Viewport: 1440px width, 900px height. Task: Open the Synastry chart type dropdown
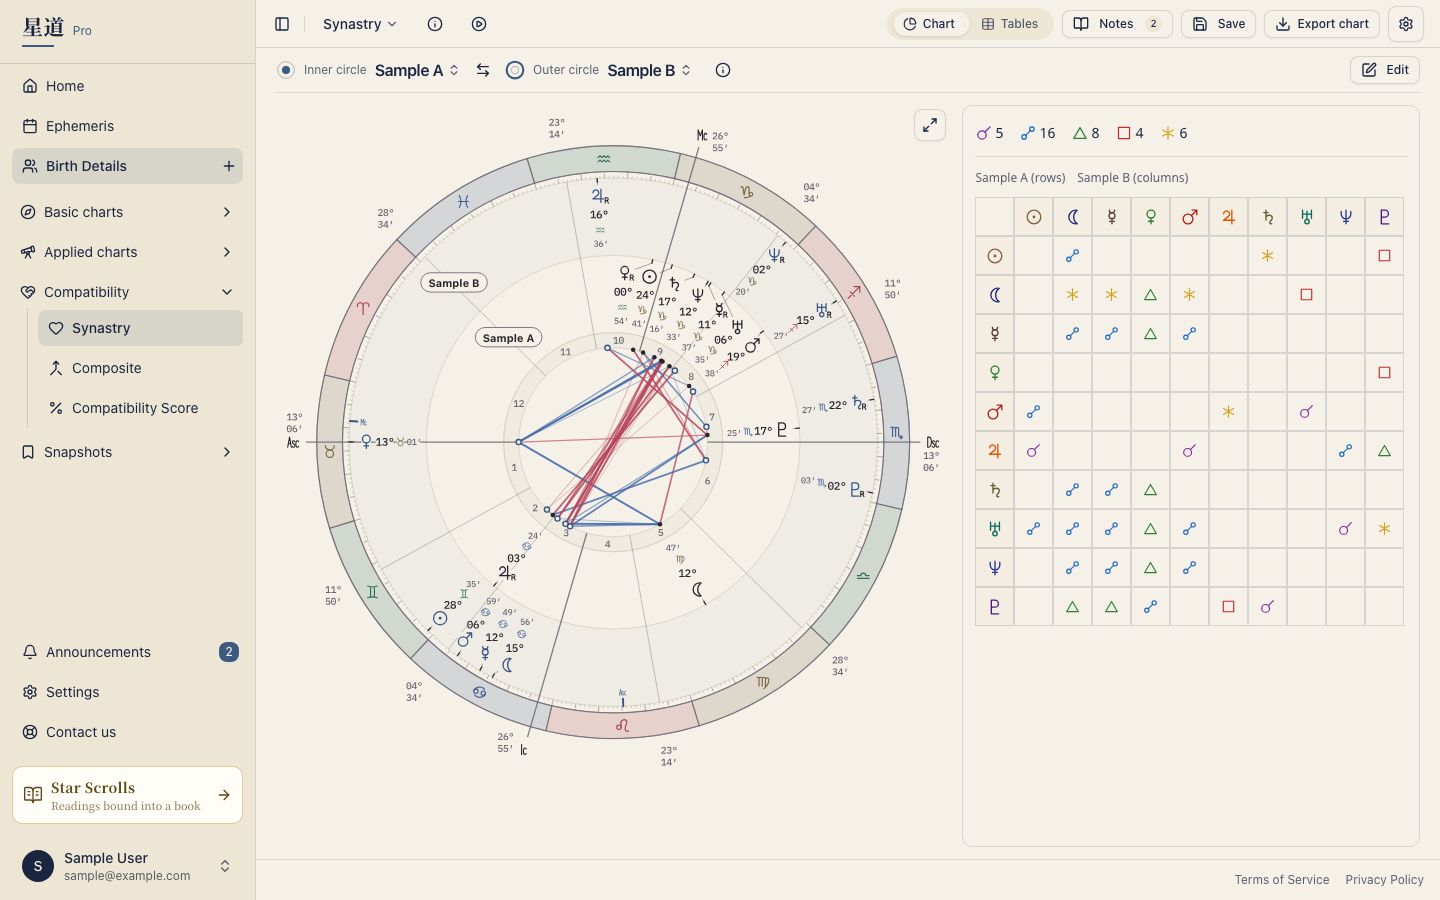360,24
